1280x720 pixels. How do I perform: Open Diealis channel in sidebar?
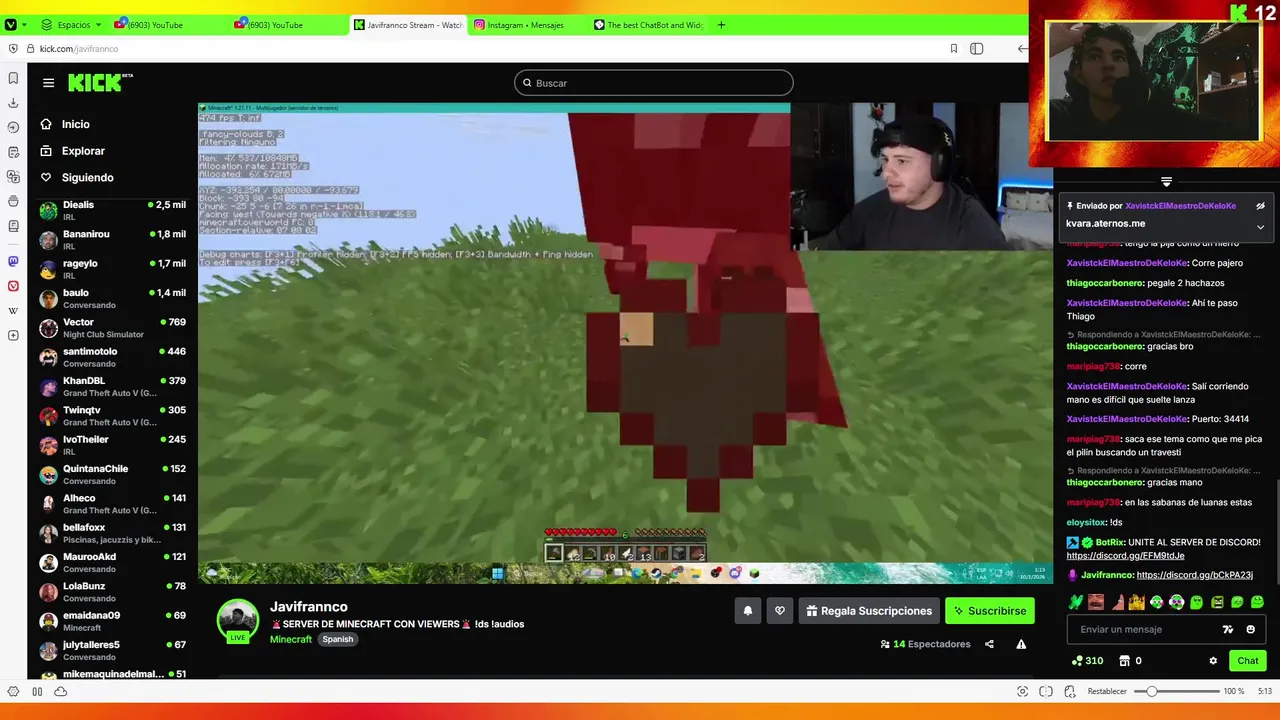point(112,210)
